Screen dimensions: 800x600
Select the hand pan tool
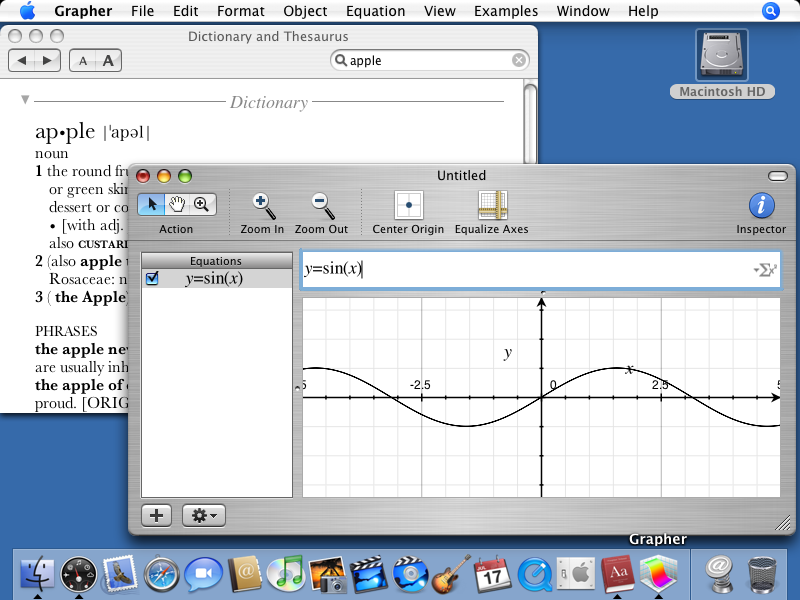177,204
